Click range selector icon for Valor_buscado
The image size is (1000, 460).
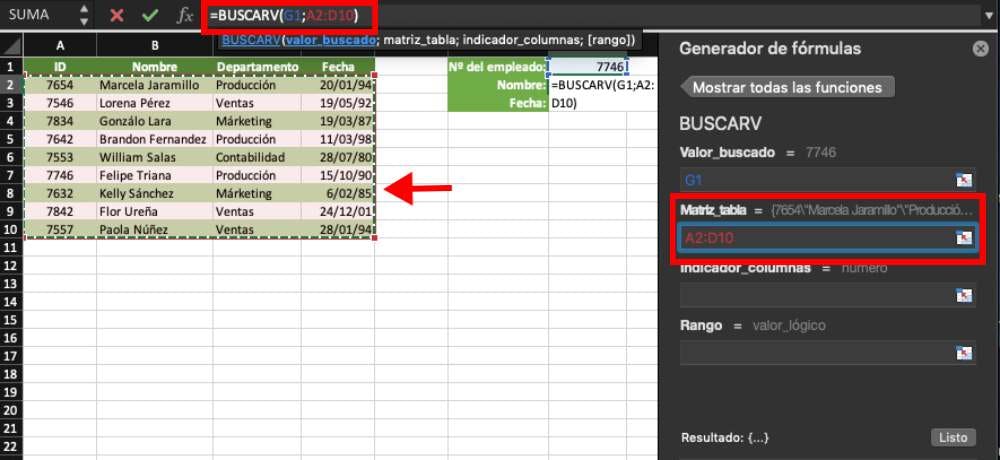[963, 180]
